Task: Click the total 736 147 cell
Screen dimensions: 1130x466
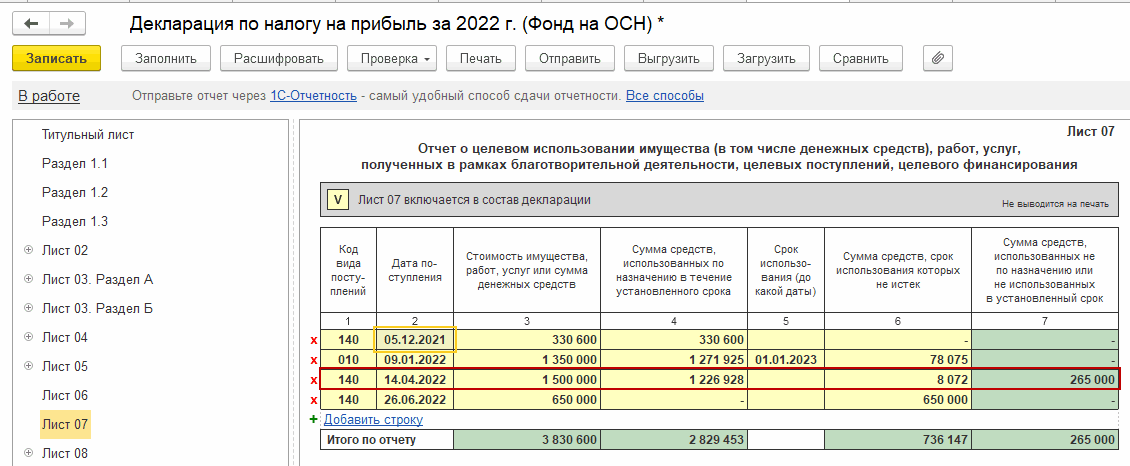Action: 898,439
